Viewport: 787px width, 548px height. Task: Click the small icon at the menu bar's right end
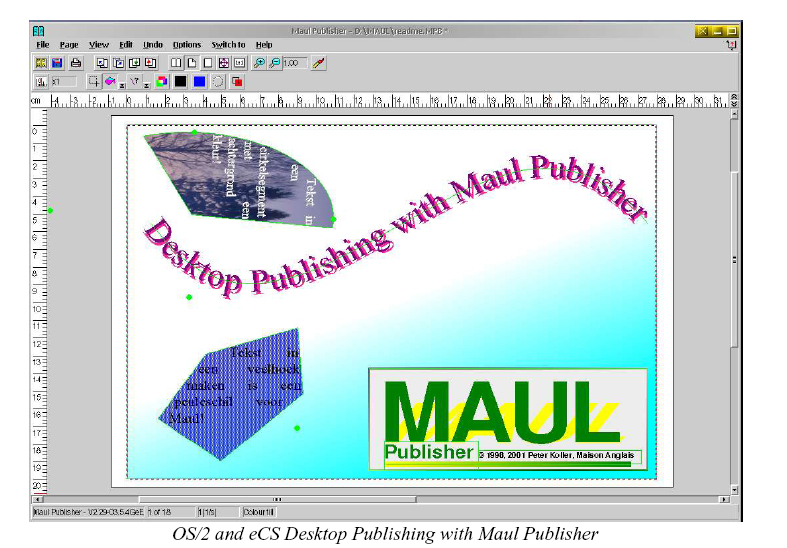pyautogui.click(x=731, y=45)
